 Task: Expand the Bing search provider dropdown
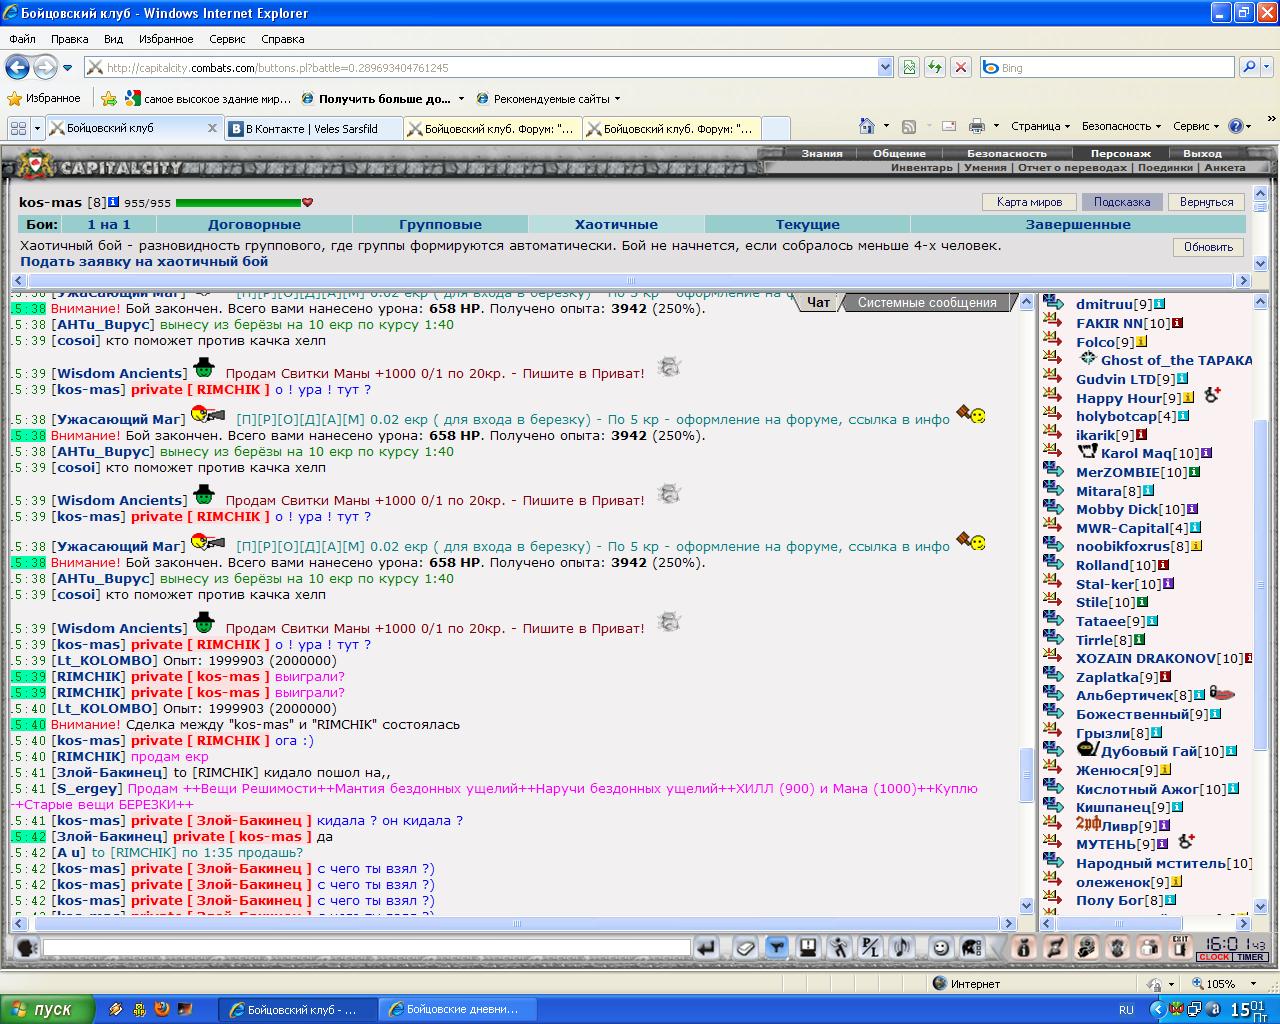[1268, 67]
